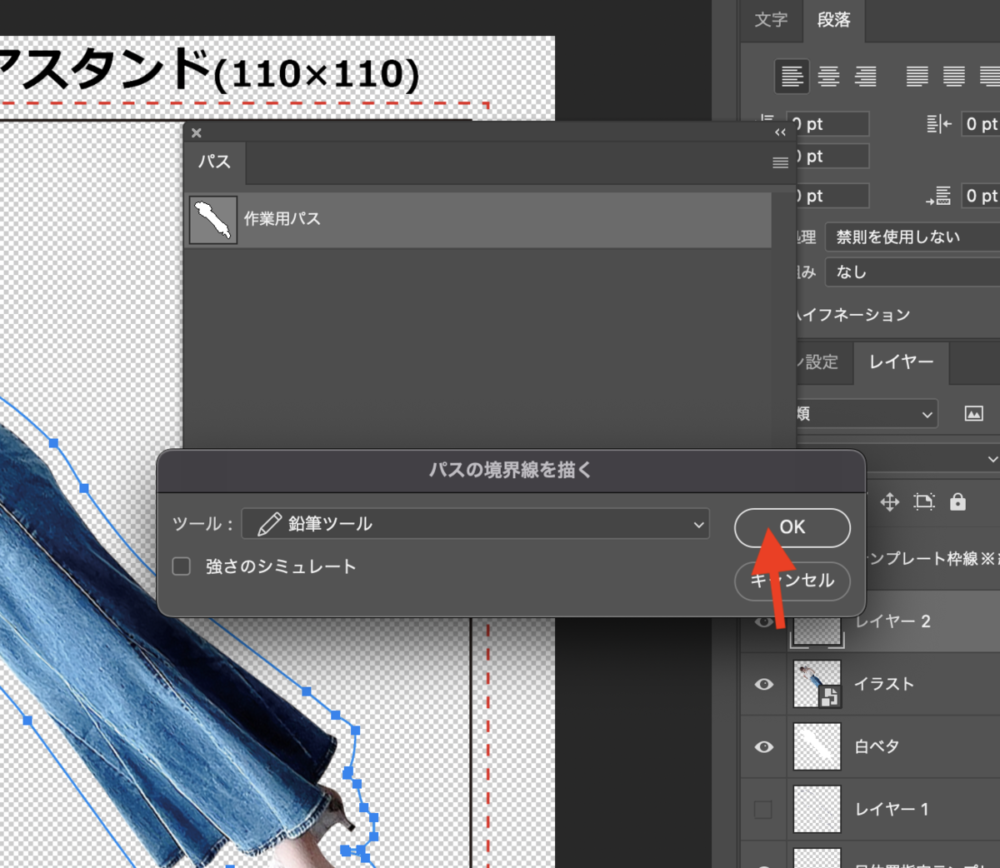
Task: Hide the 白ベタ layer via eye icon
Action: tap(765, 746)
